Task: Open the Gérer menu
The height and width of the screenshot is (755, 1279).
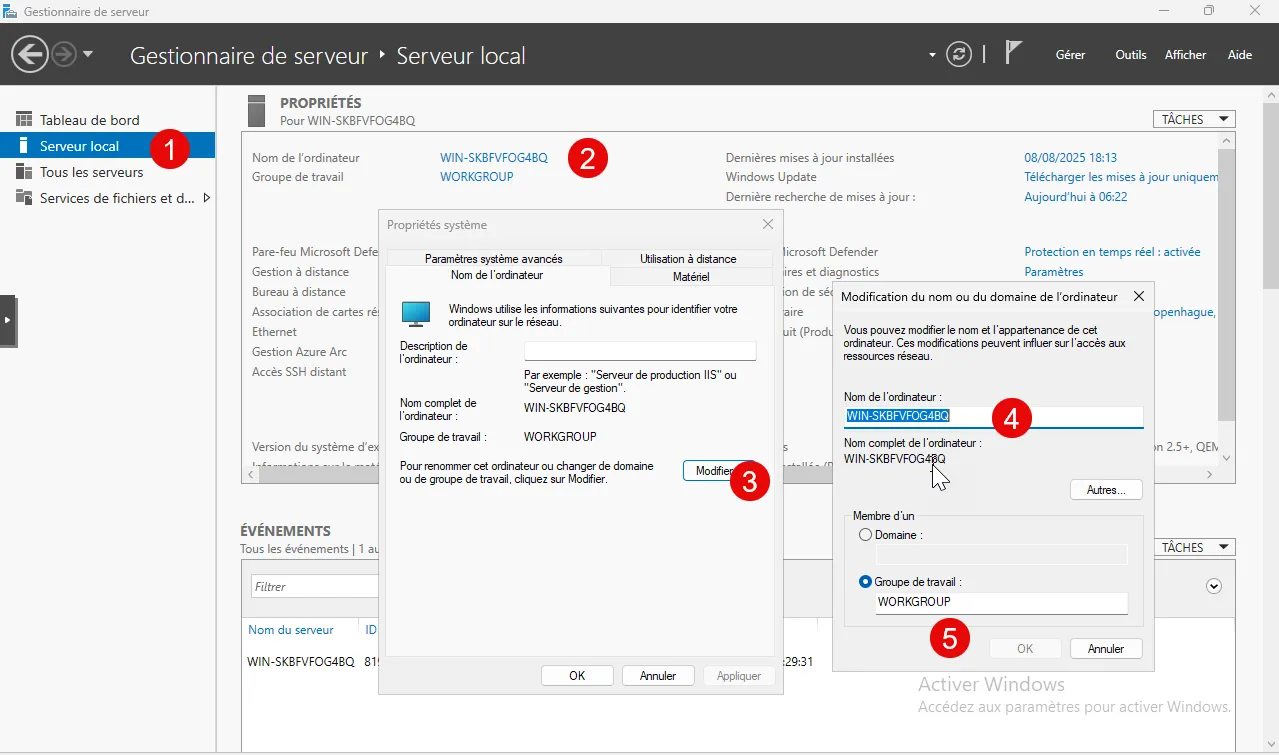Action: click(1070, 55)
